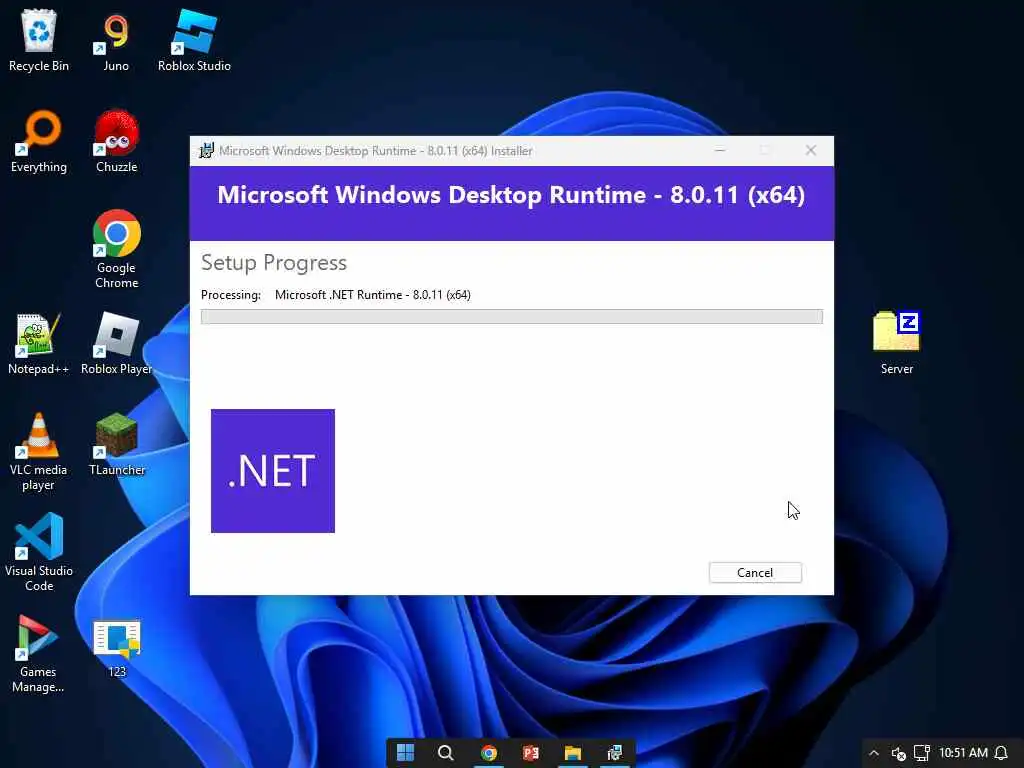Select the Chuzzle game shortcut
The image size is (1024, 768).
point(116,142)
